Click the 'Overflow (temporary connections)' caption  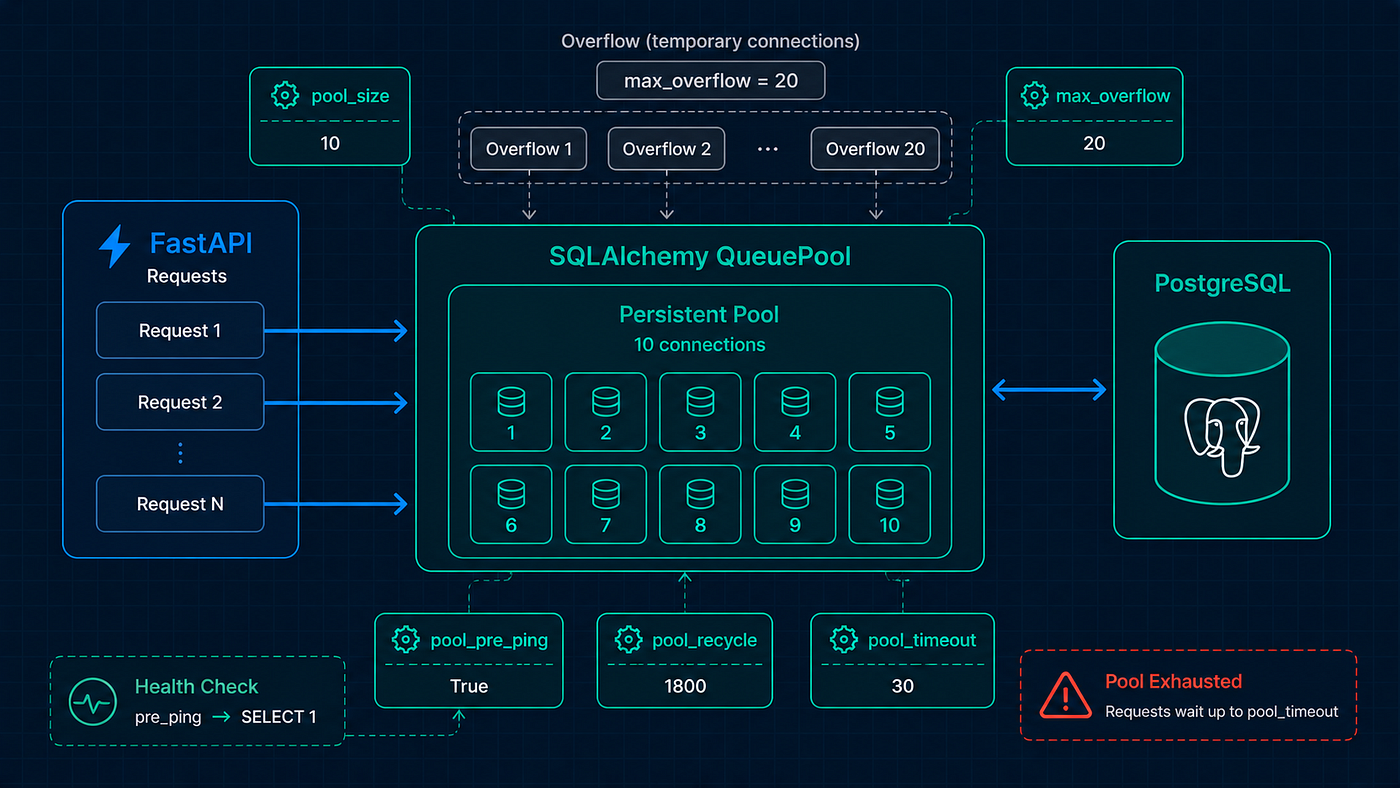pos(710,41)
